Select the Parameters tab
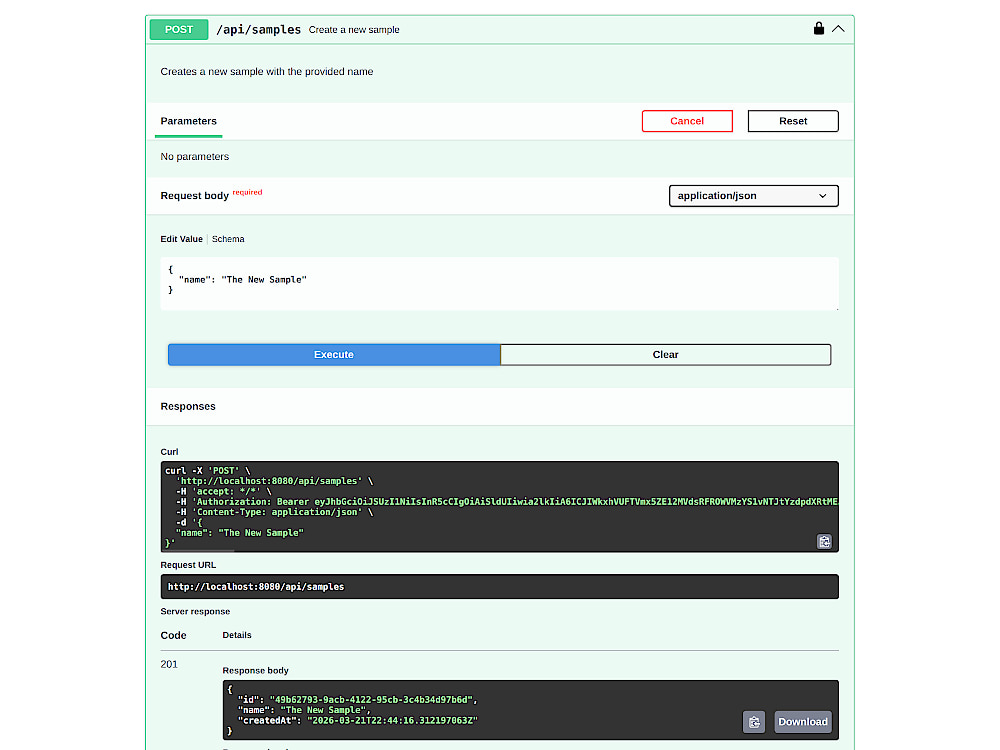 188,121
